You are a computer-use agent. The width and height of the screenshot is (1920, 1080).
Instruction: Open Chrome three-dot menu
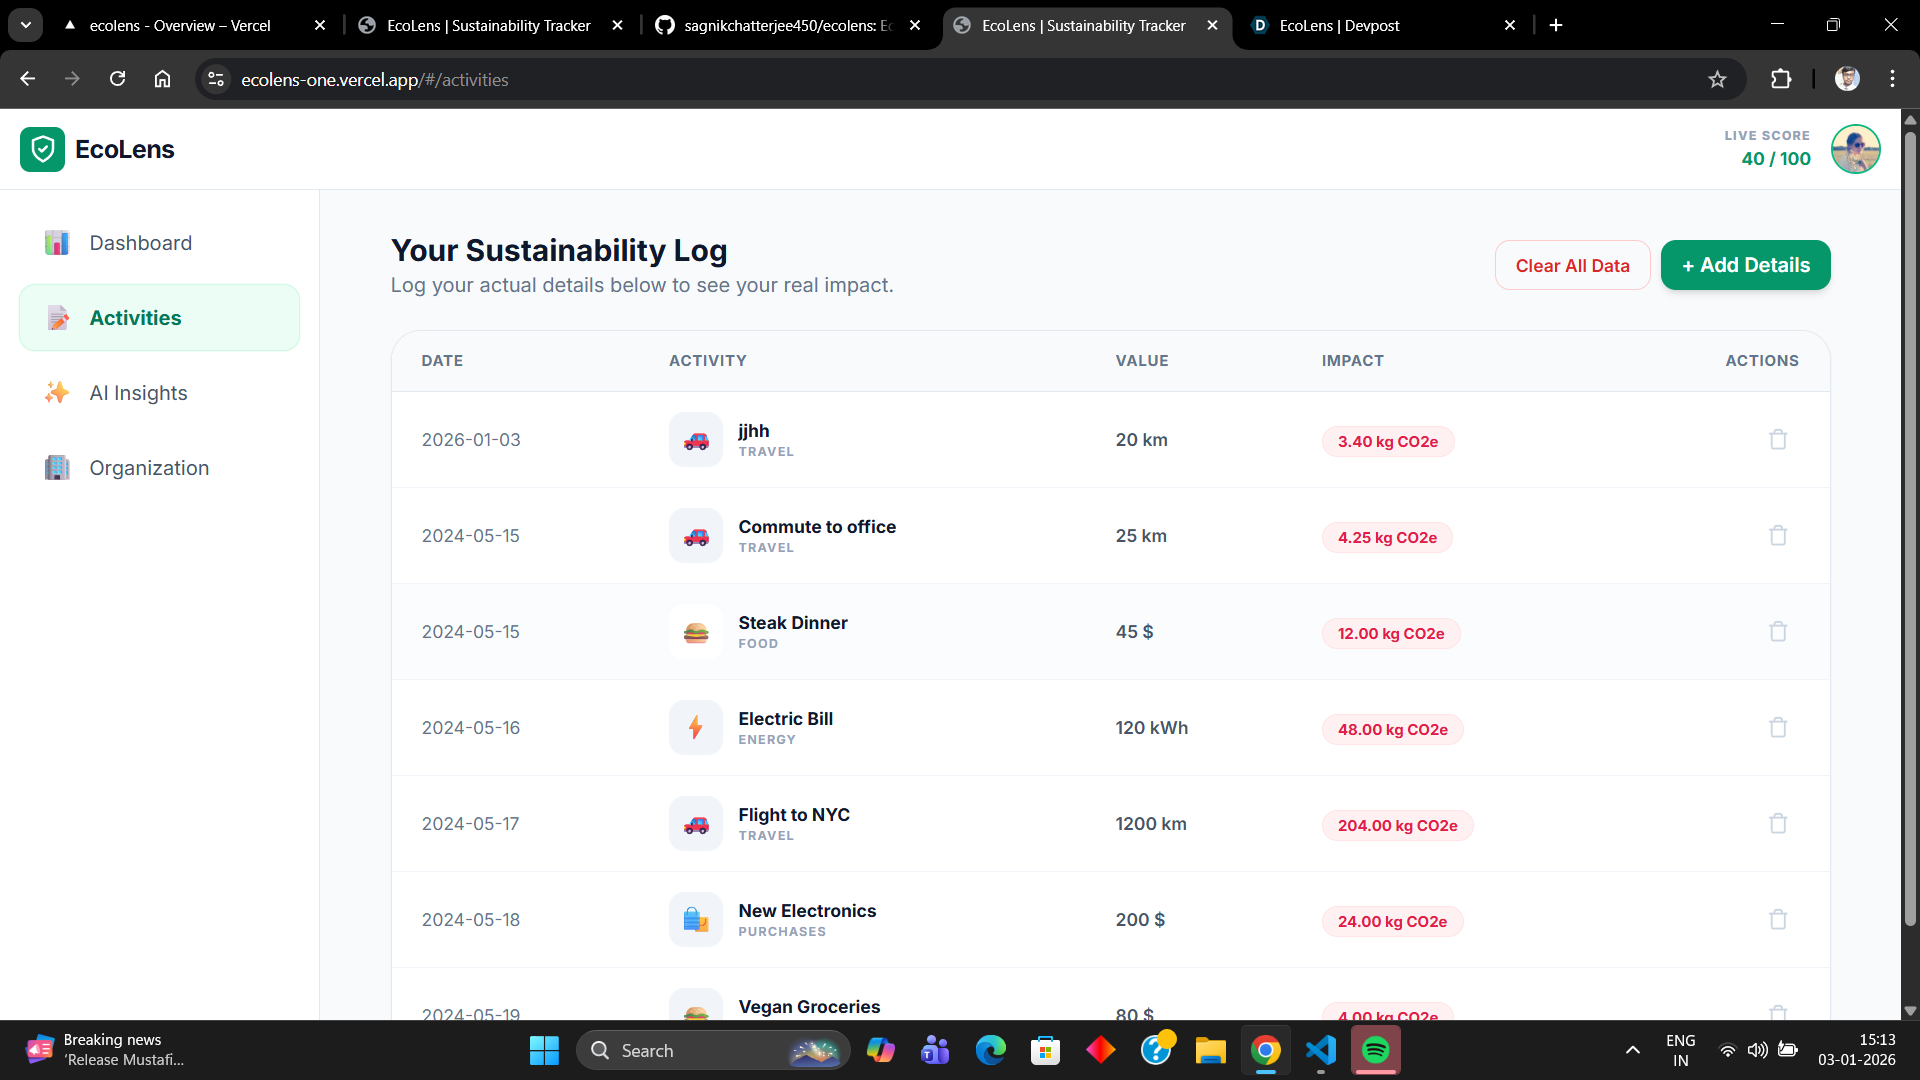pyautogui.click(x=1892, y=80)
